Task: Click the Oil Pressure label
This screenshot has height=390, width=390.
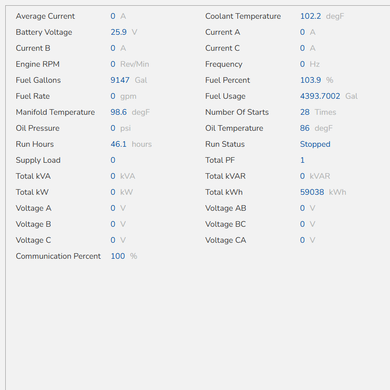Action: coord(38,128)
